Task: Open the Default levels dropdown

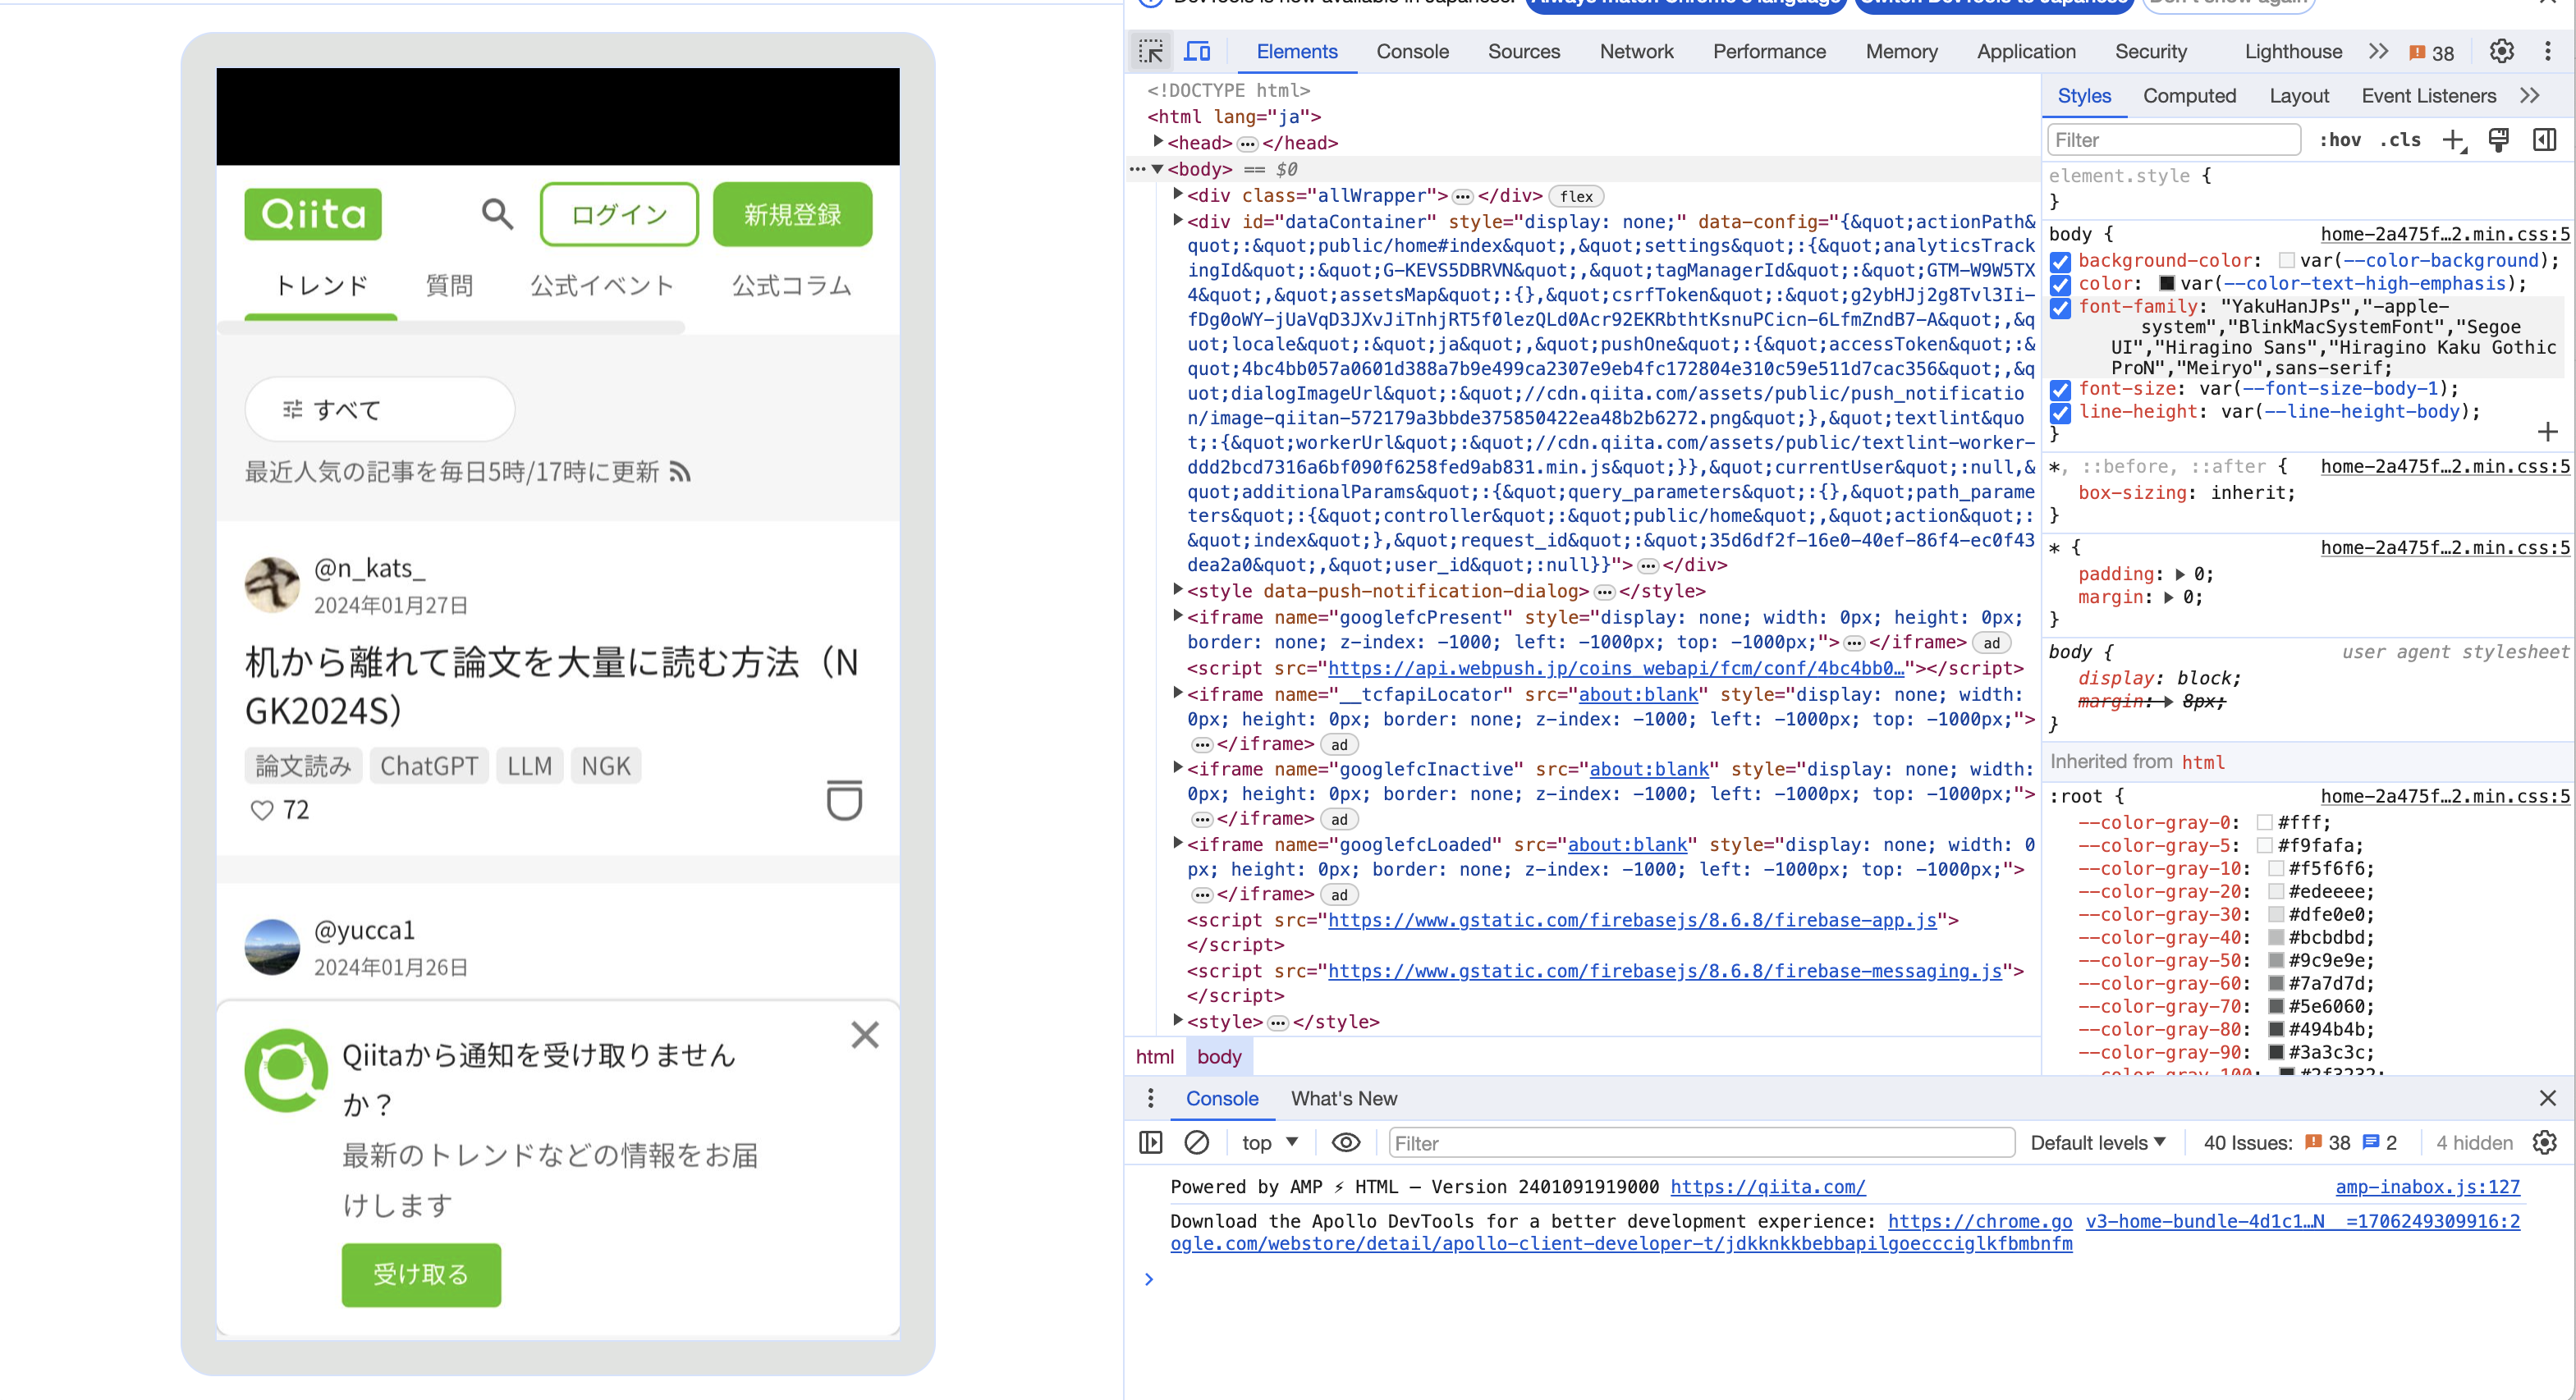Action: pos(2098,1142)
